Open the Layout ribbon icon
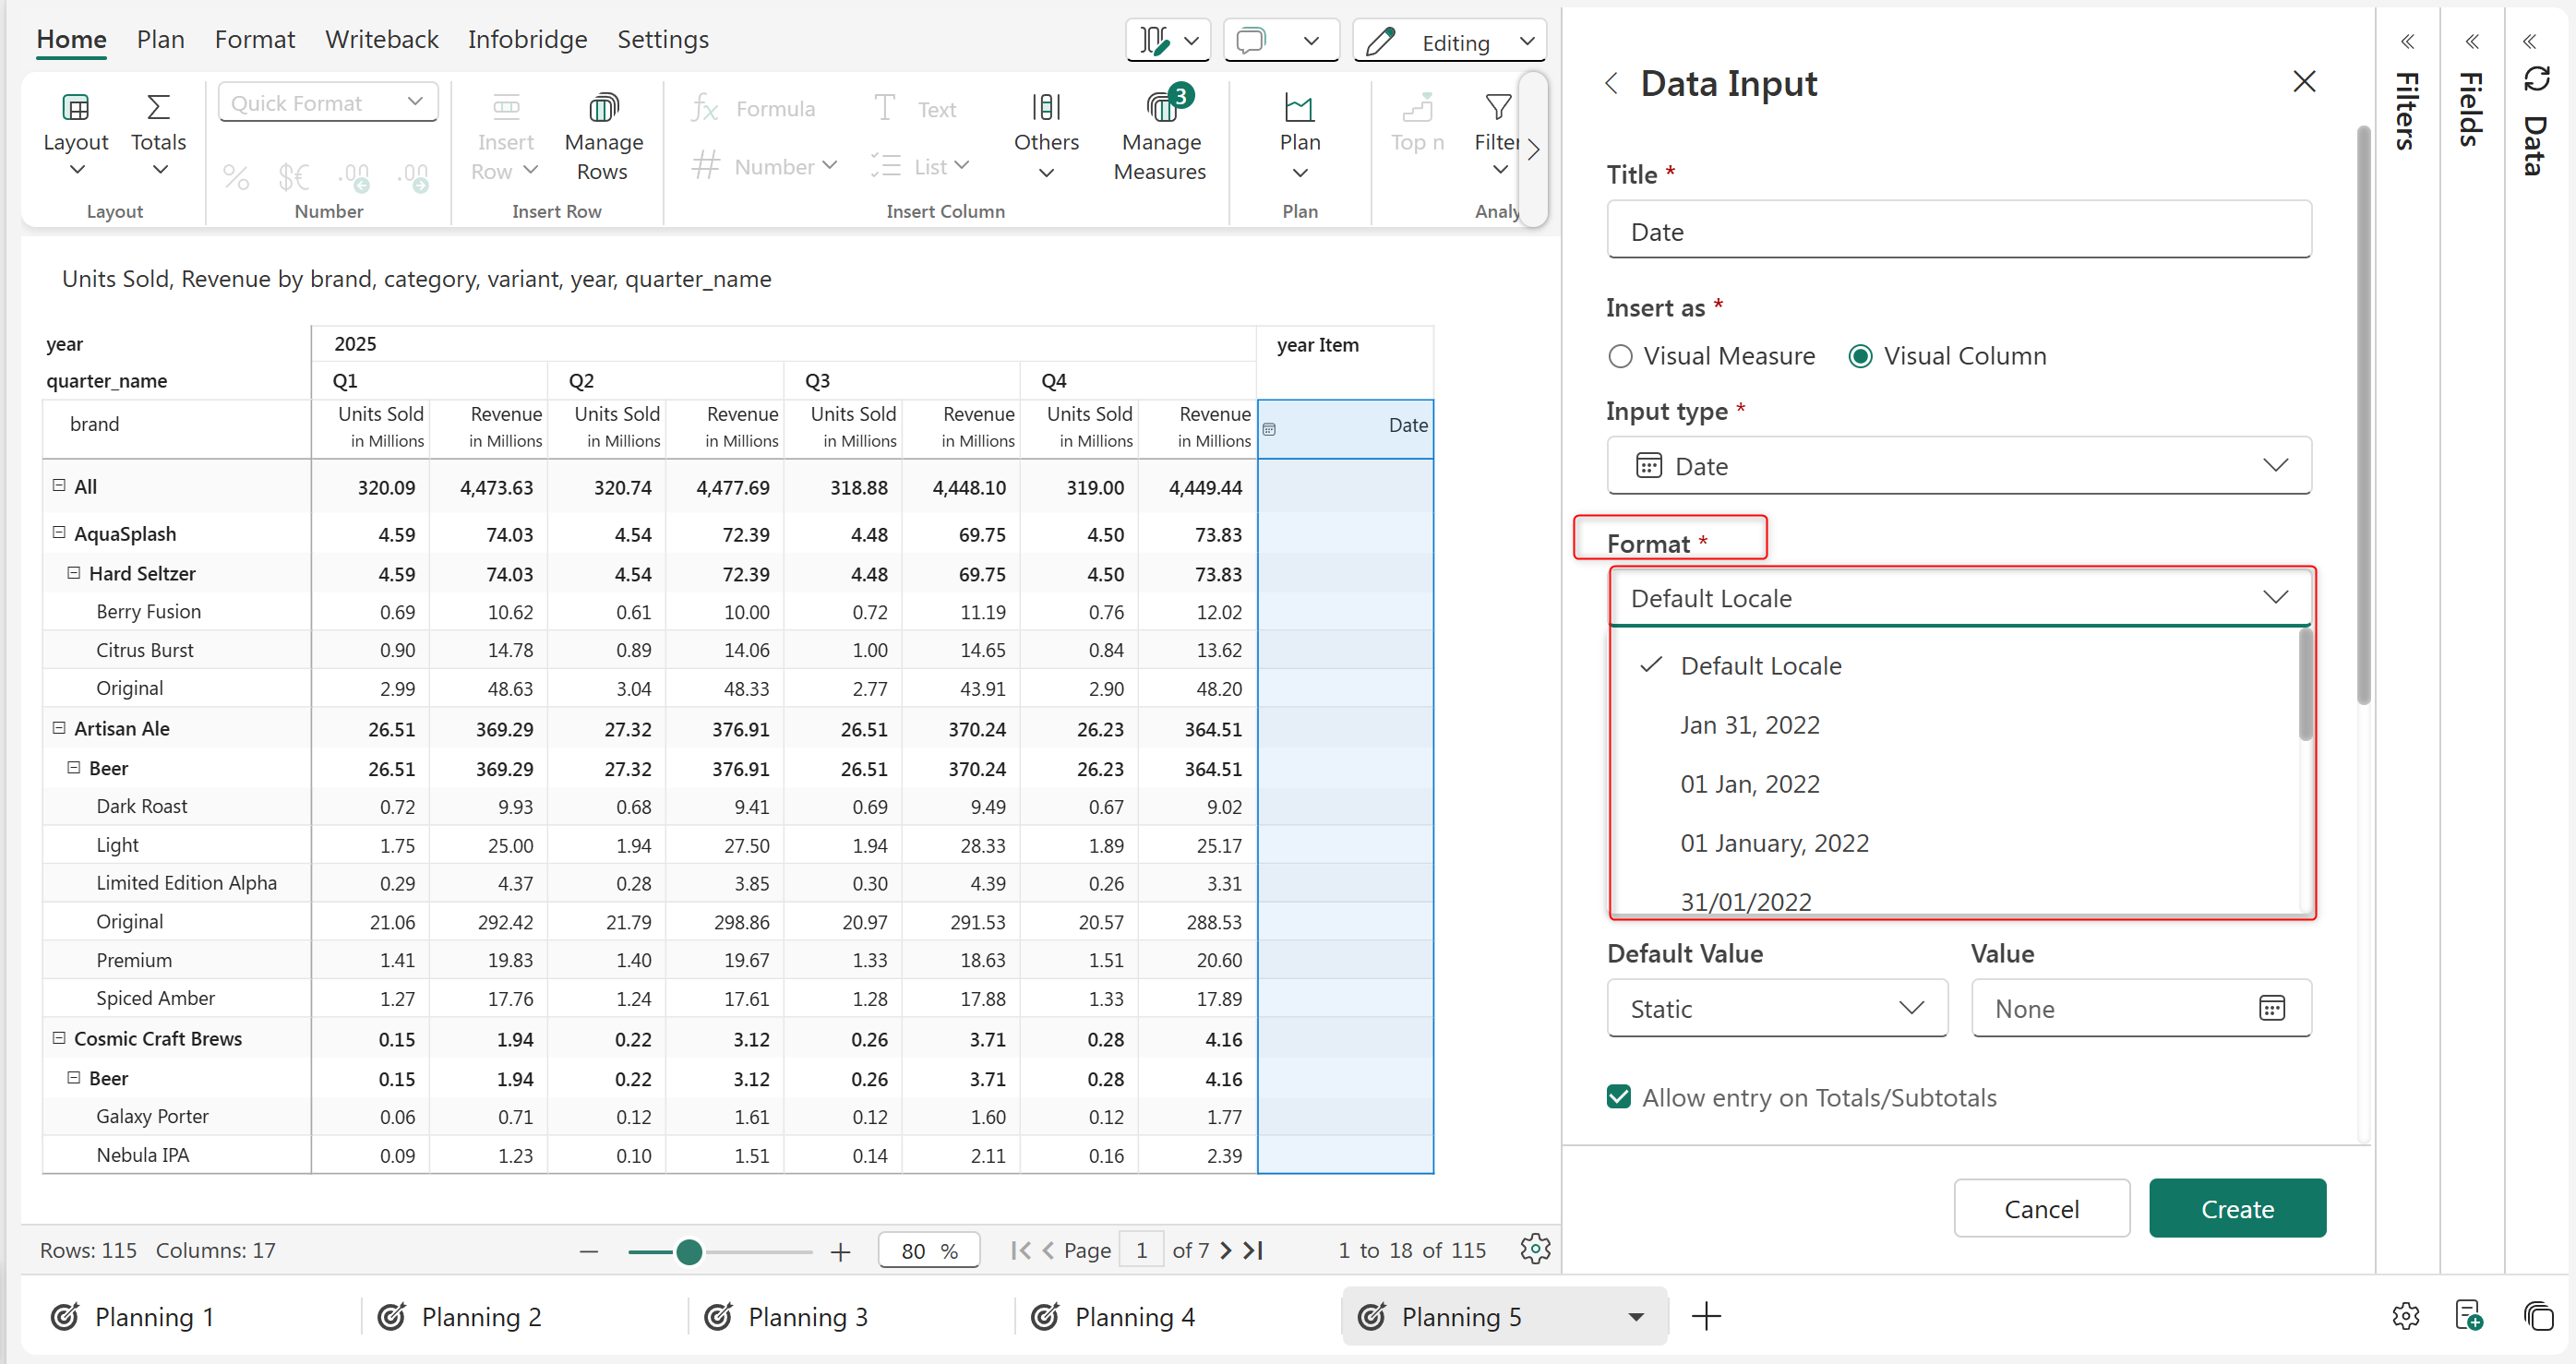 (x=75, y=107)
